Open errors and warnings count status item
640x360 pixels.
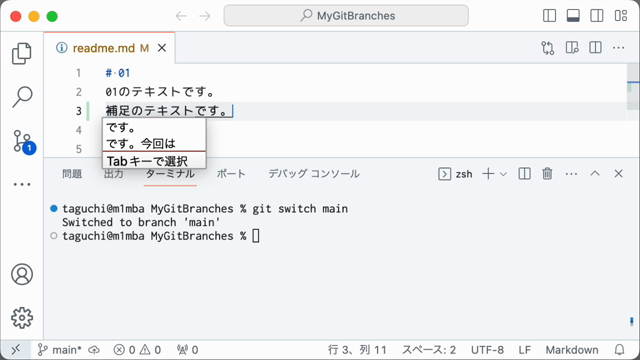[x=137, y=350]
